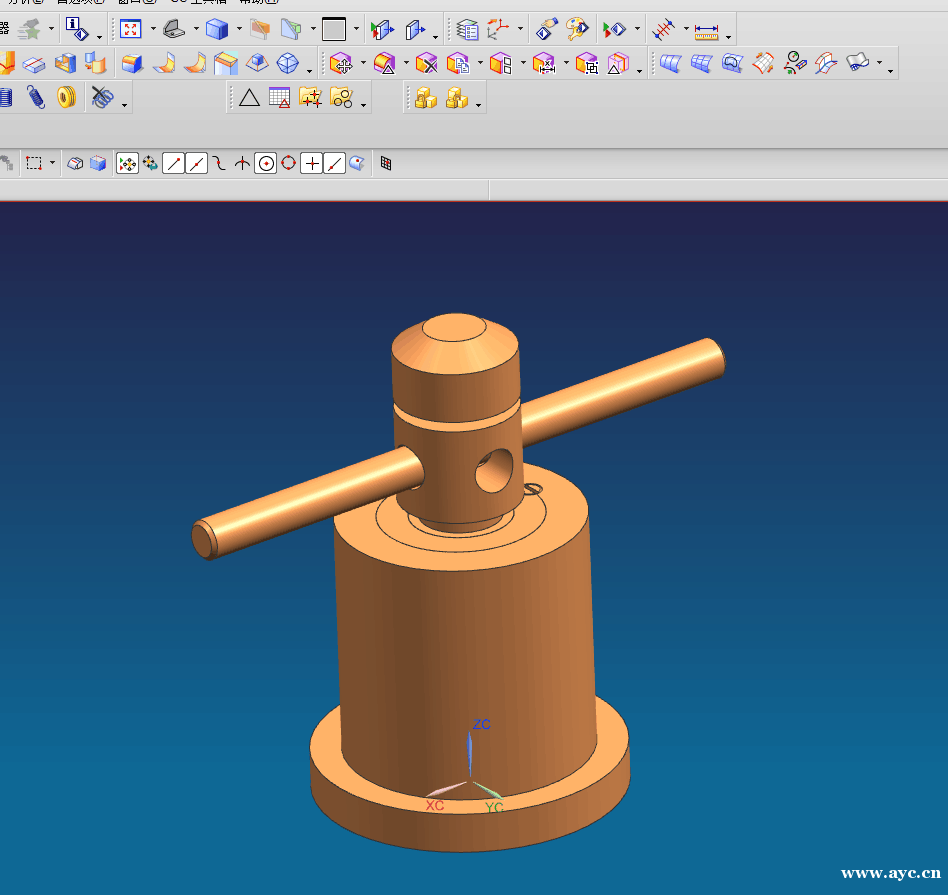Click the yellow gear wheel icon

pos(66,97)
